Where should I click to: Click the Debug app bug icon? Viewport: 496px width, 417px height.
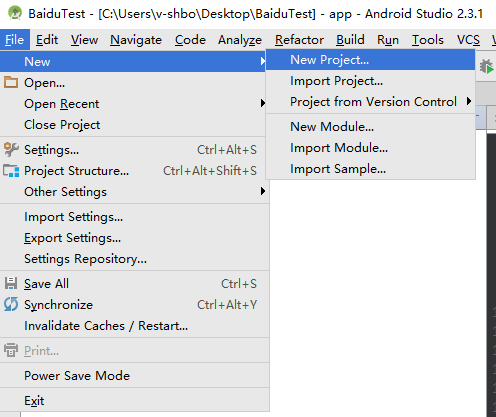pyautogui.click(x=487, y=66)
